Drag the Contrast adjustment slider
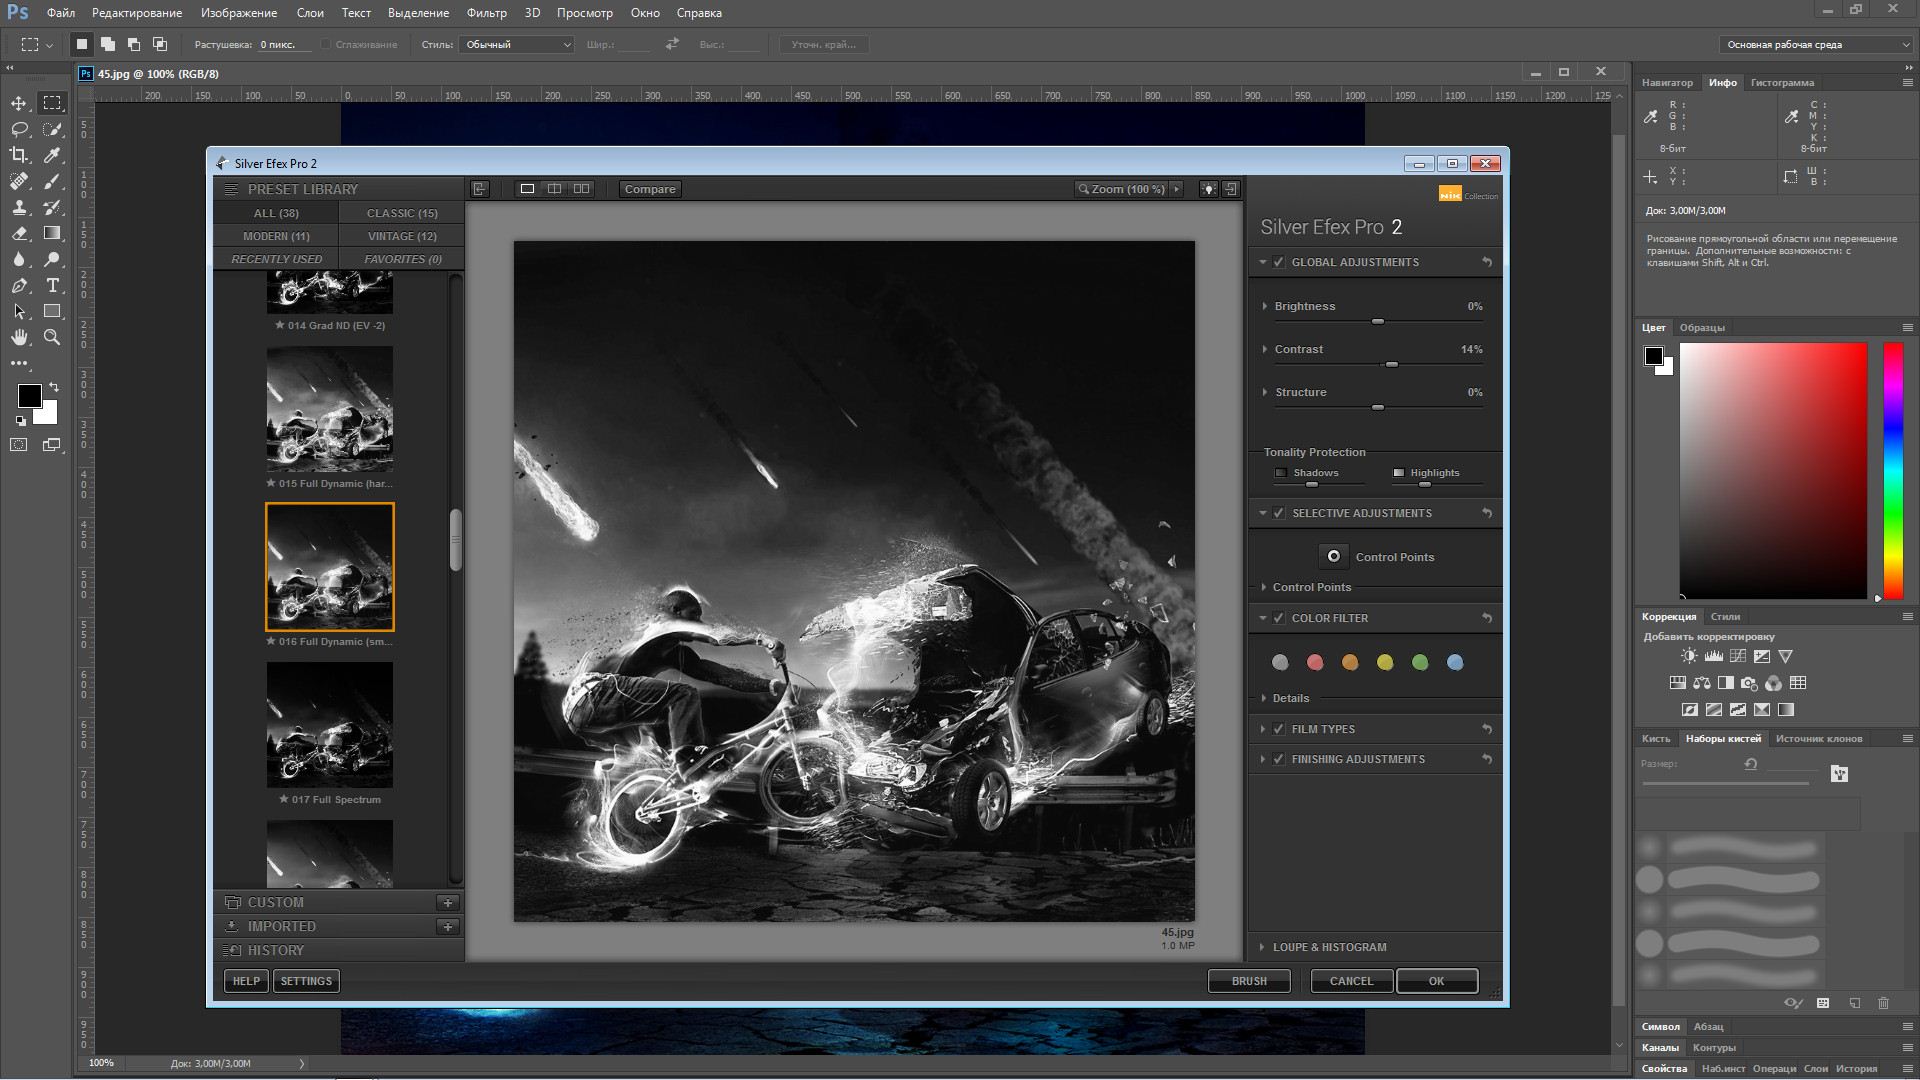The image size is (1920, 1080). click(x=1391, y=364)
